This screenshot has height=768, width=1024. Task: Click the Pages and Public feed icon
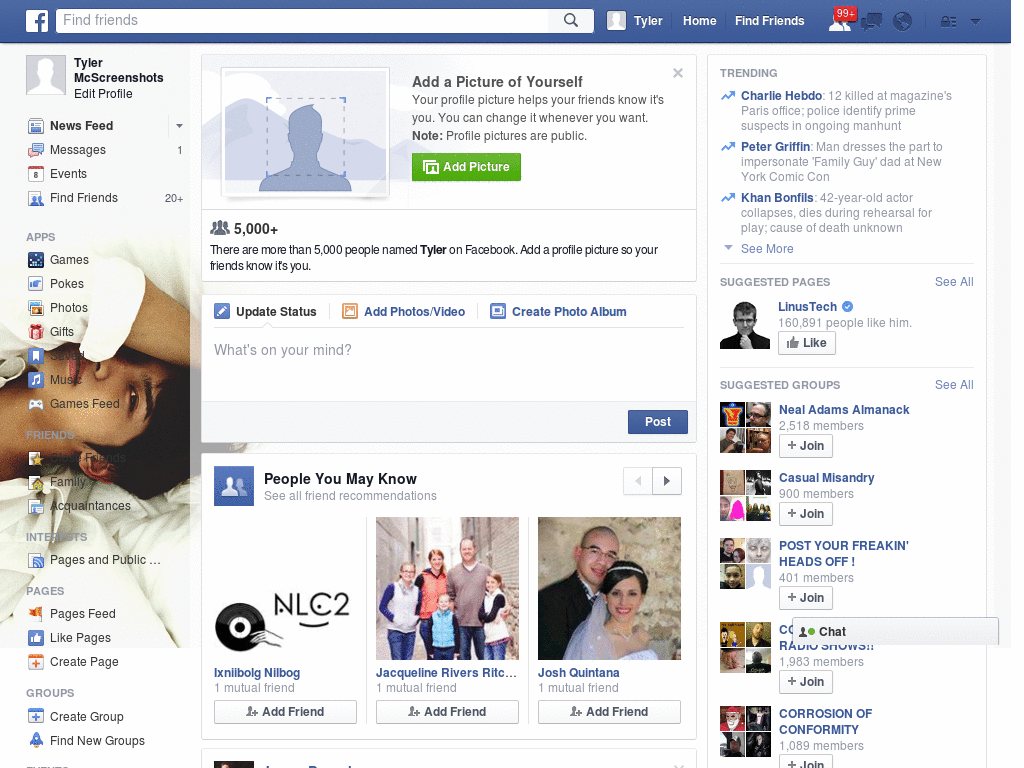(x=36, y=560)
